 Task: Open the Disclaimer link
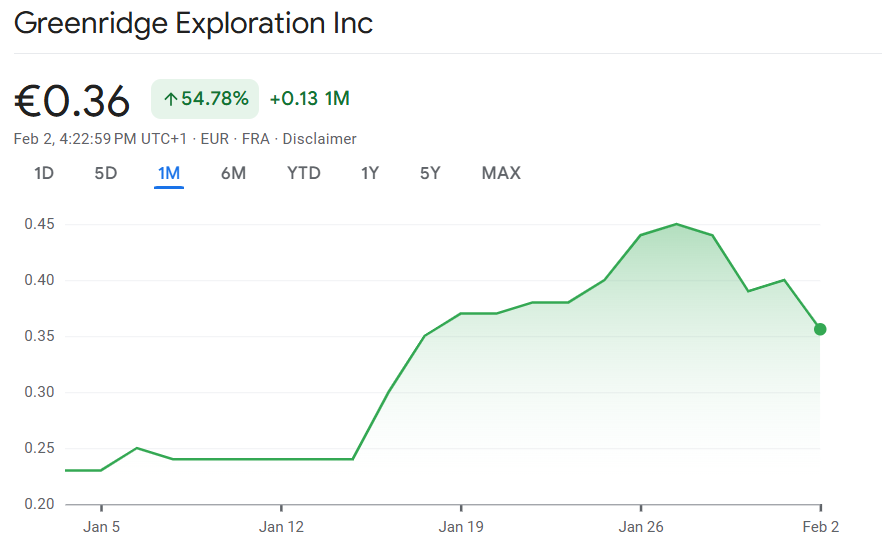coord(320,139)
